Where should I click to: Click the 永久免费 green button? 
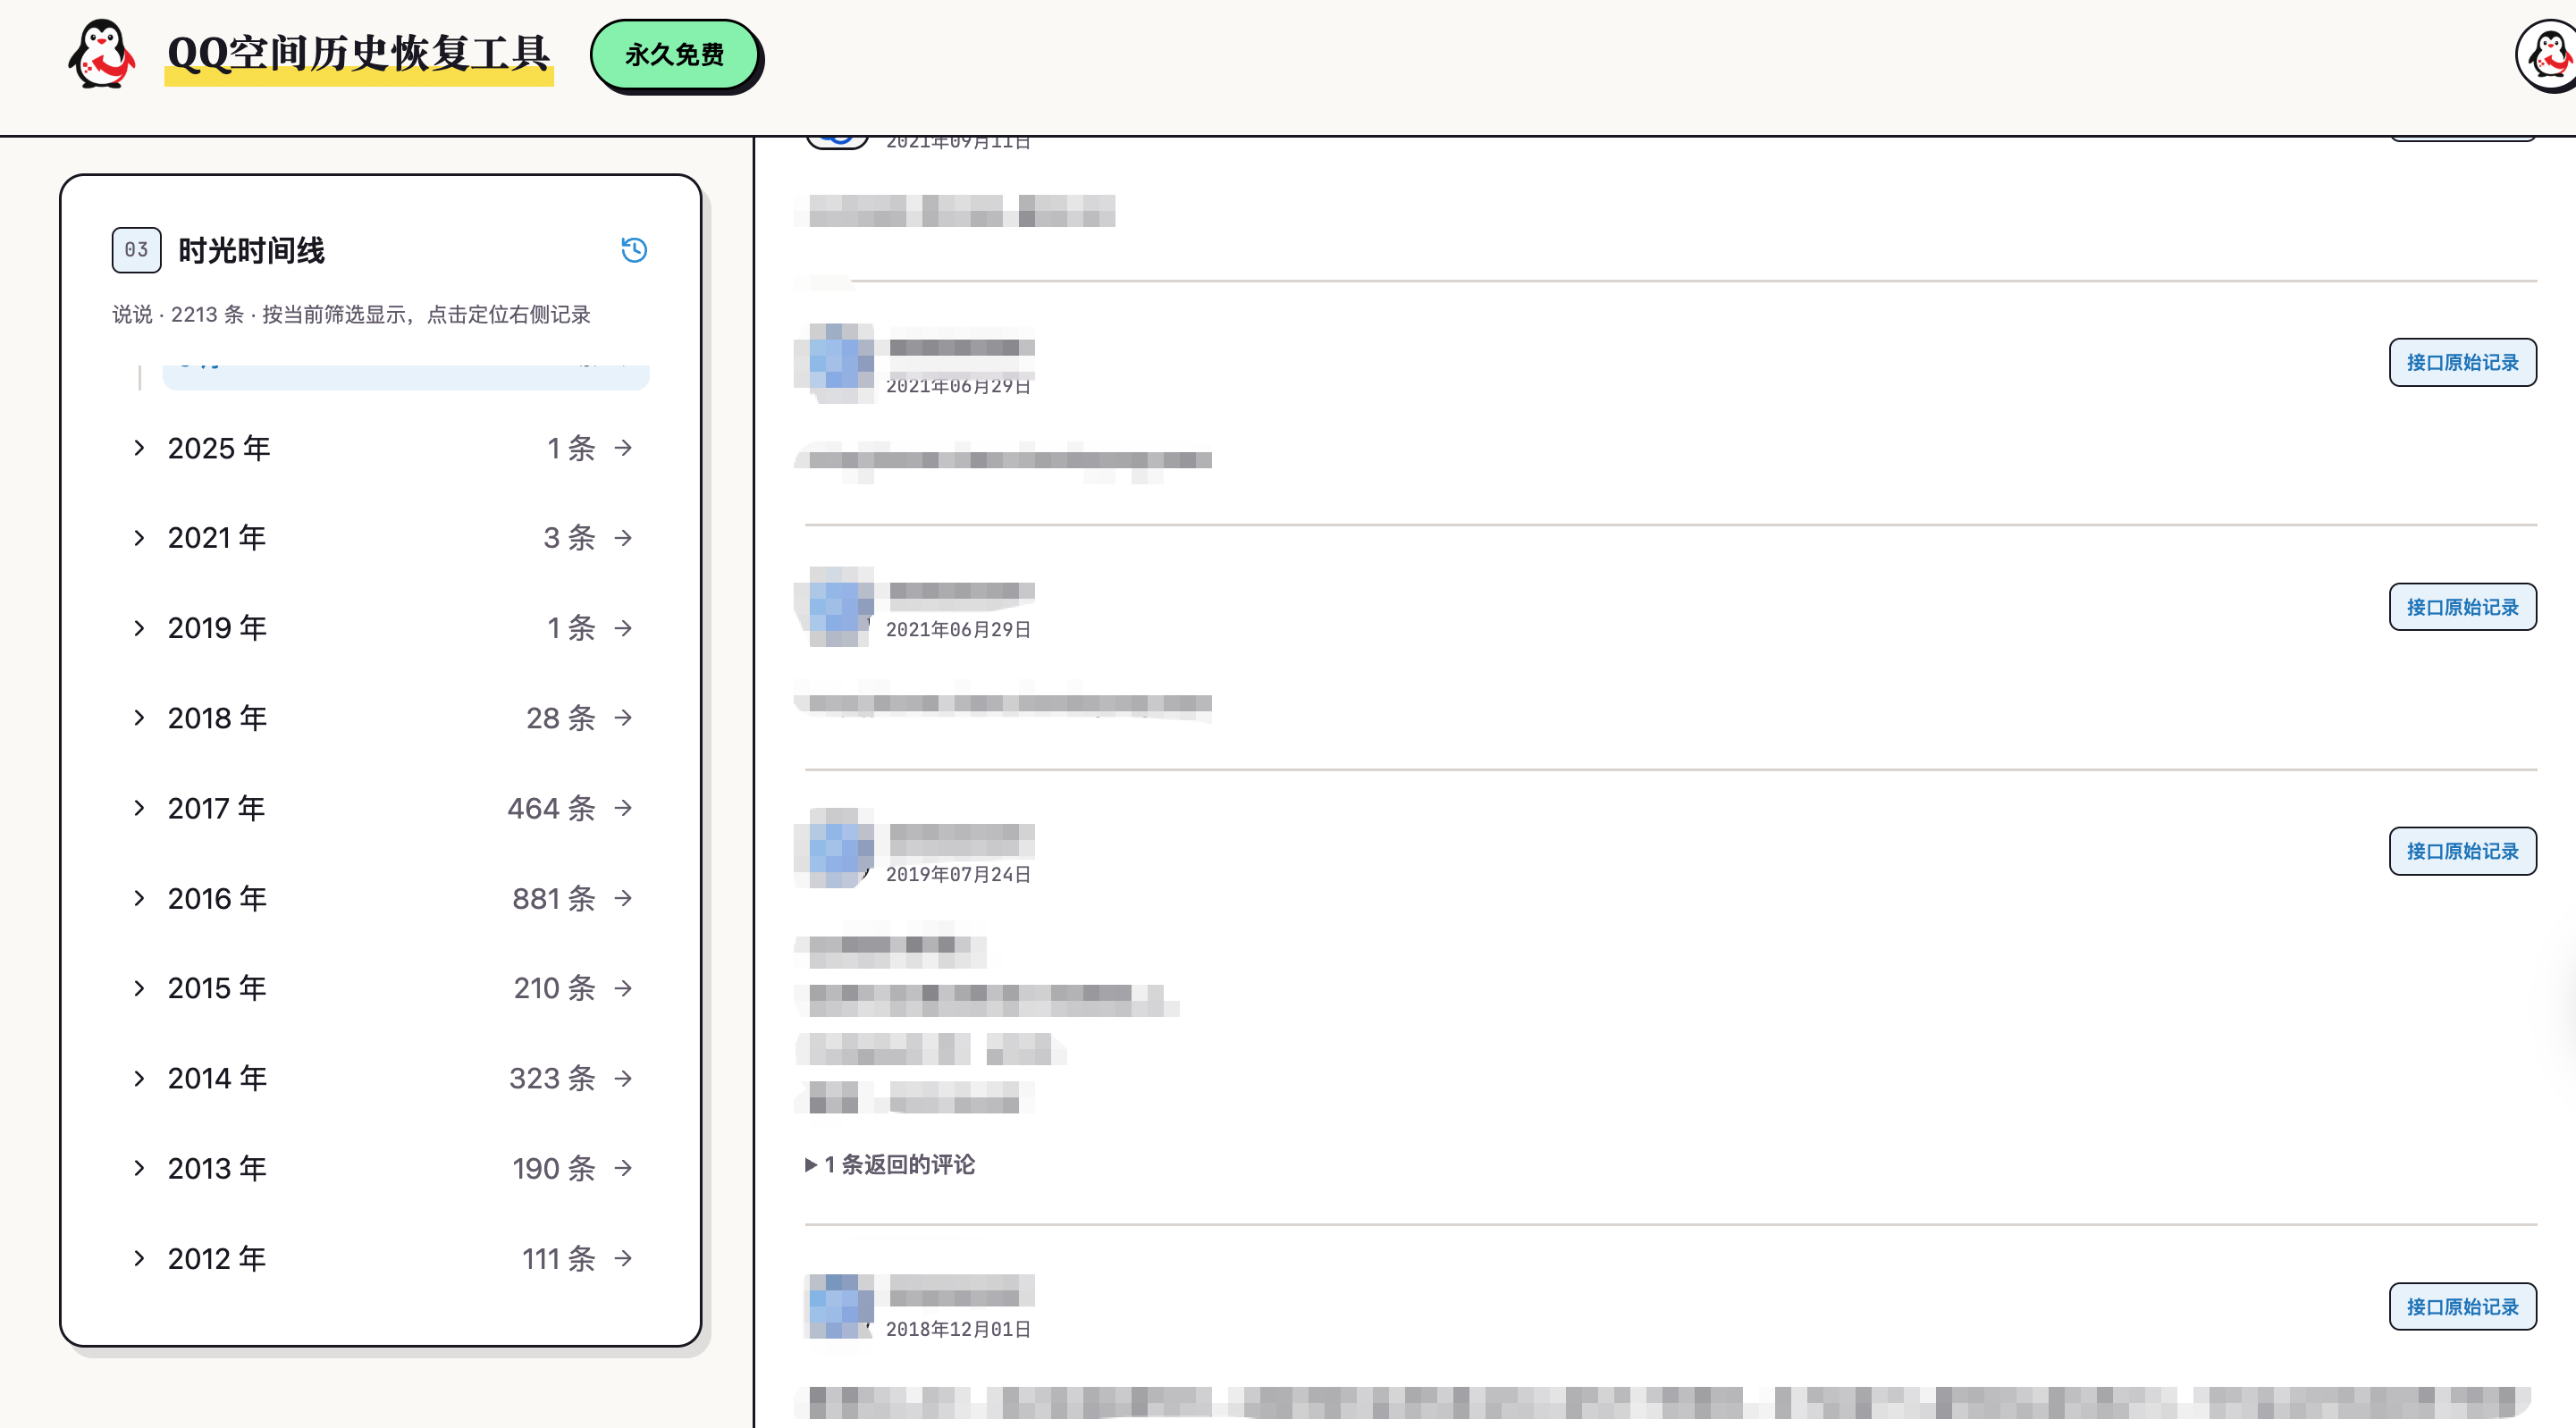675,55
